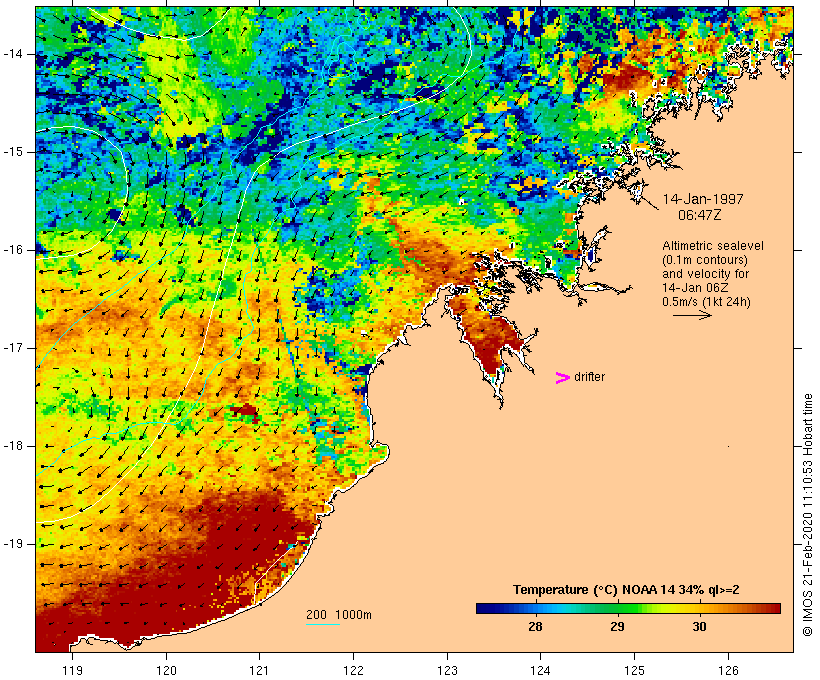Click the longitude axis label '124'
The width and height of the screenshot is (820, 680).
point(540,670)
